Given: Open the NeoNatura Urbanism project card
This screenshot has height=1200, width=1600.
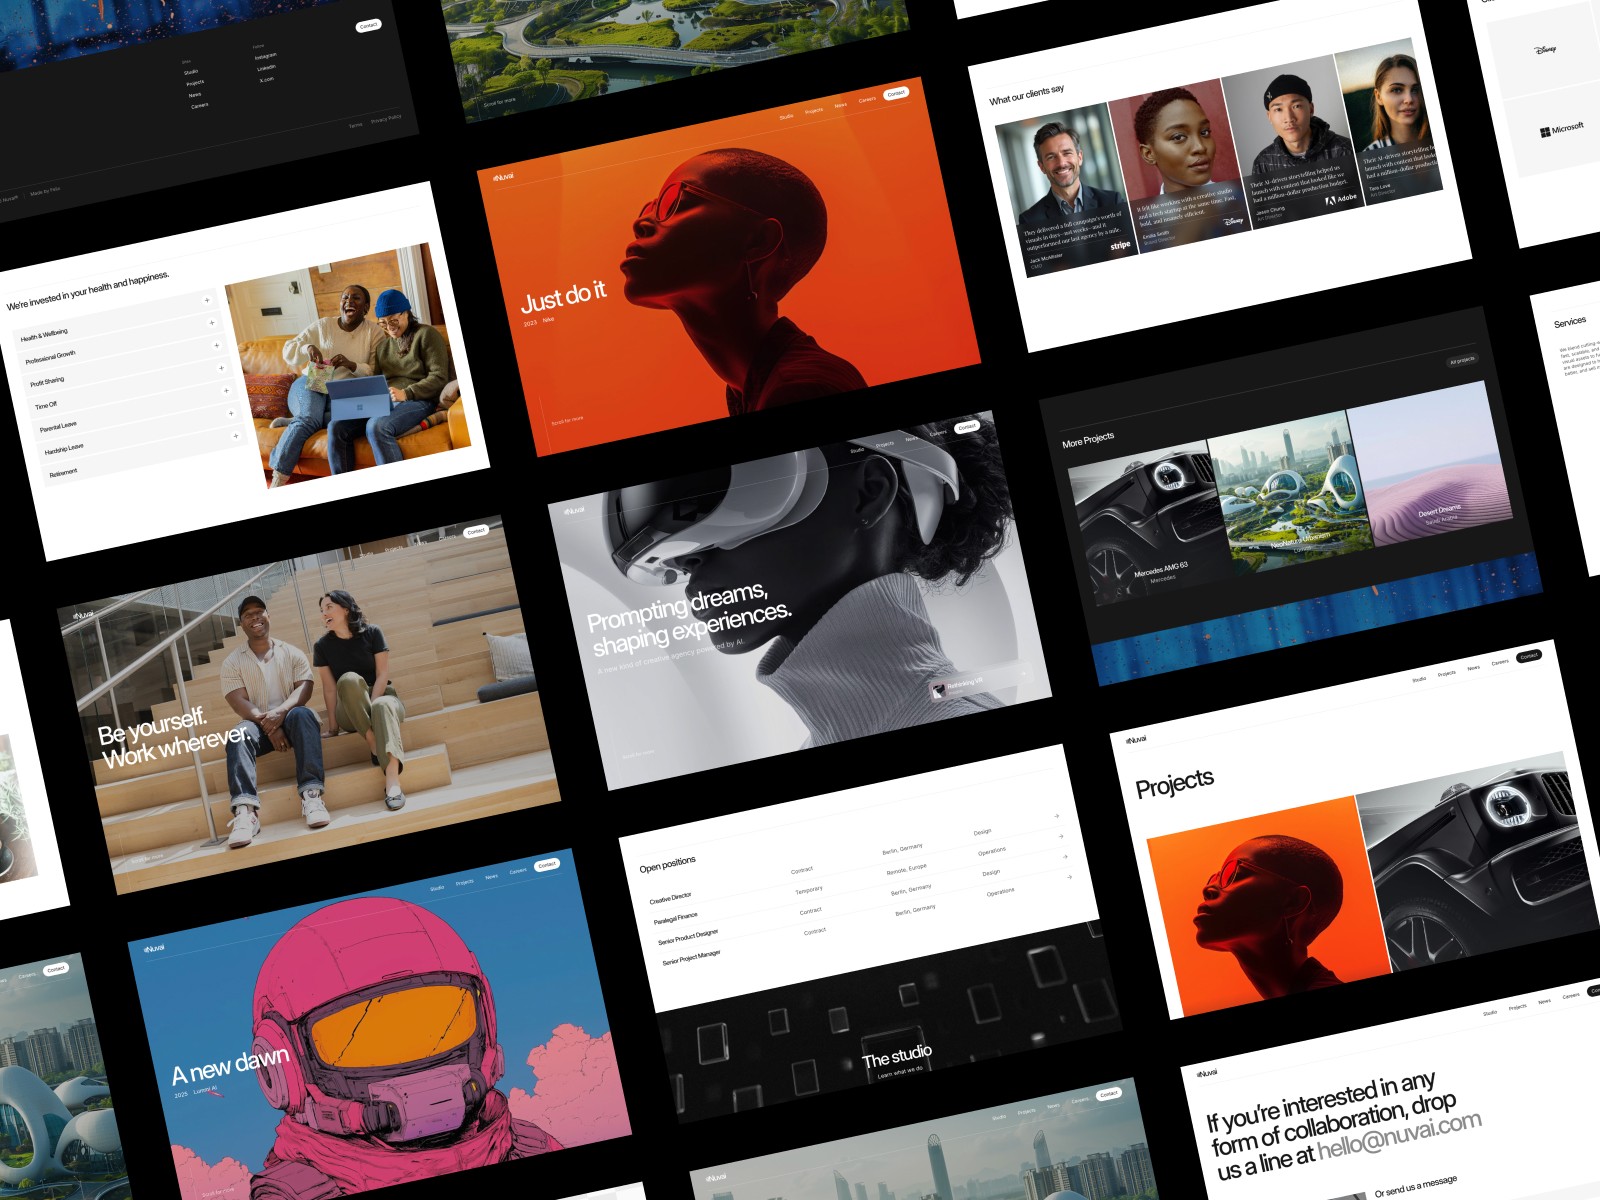Looking at the screenshot, I should [x=1290, y=490].
